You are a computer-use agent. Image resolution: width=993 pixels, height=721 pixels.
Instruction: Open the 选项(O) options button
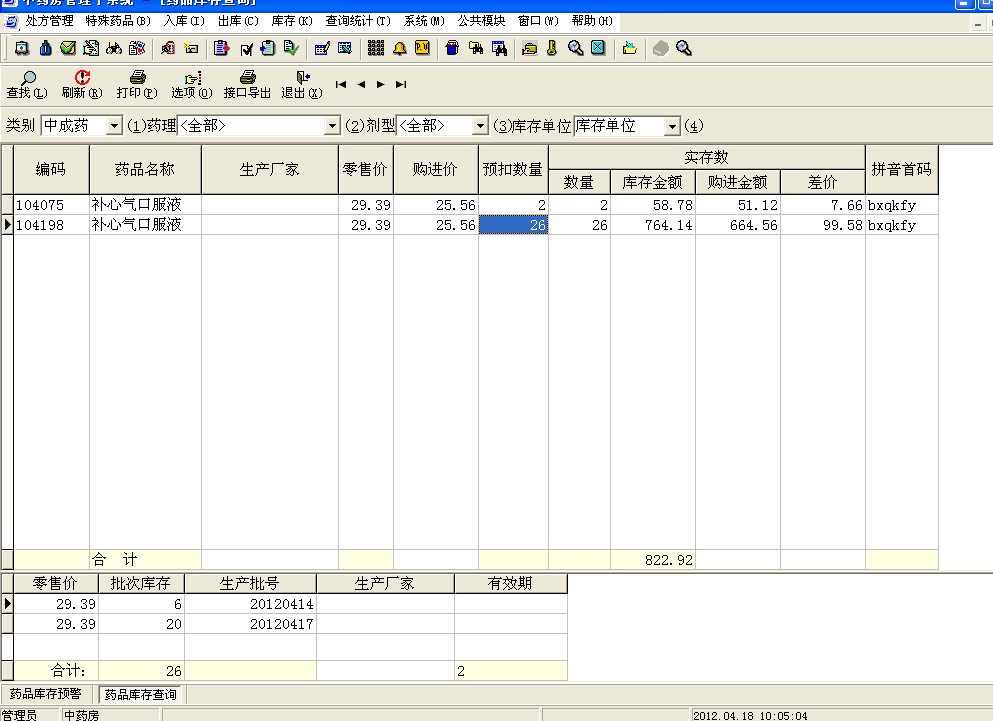pos(191,85)
